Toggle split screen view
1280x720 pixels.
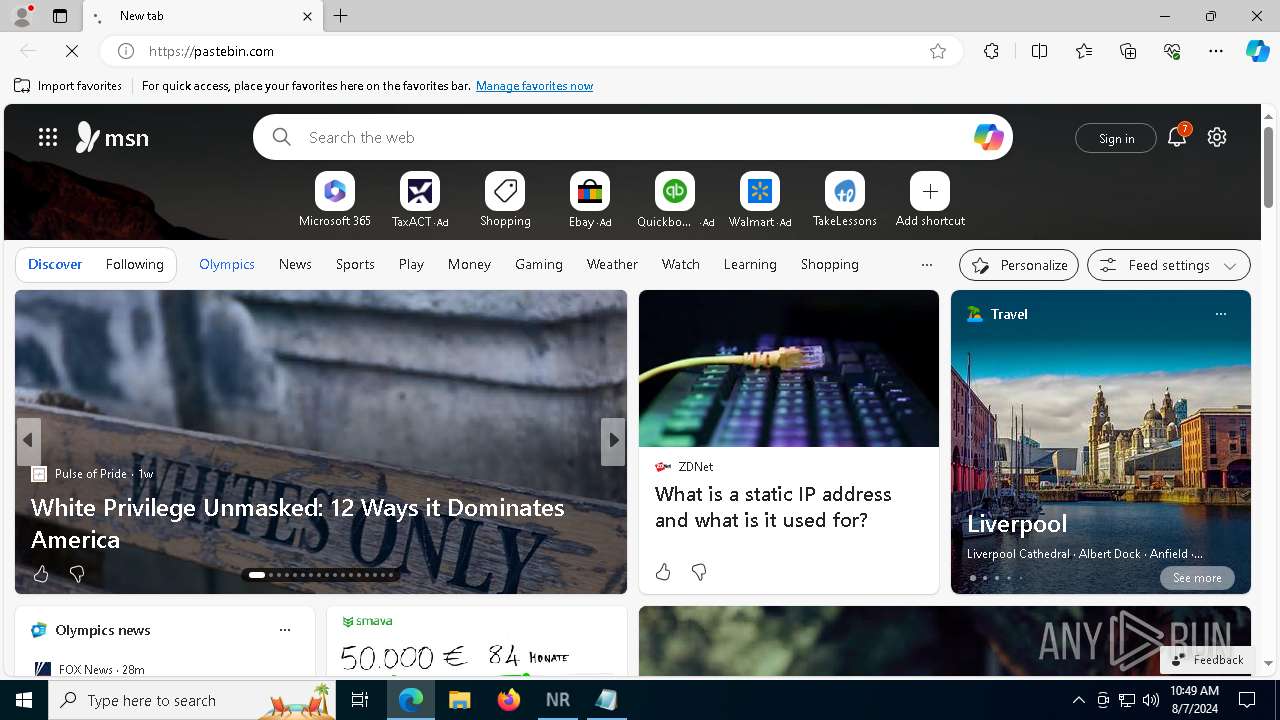(1039, 51)
